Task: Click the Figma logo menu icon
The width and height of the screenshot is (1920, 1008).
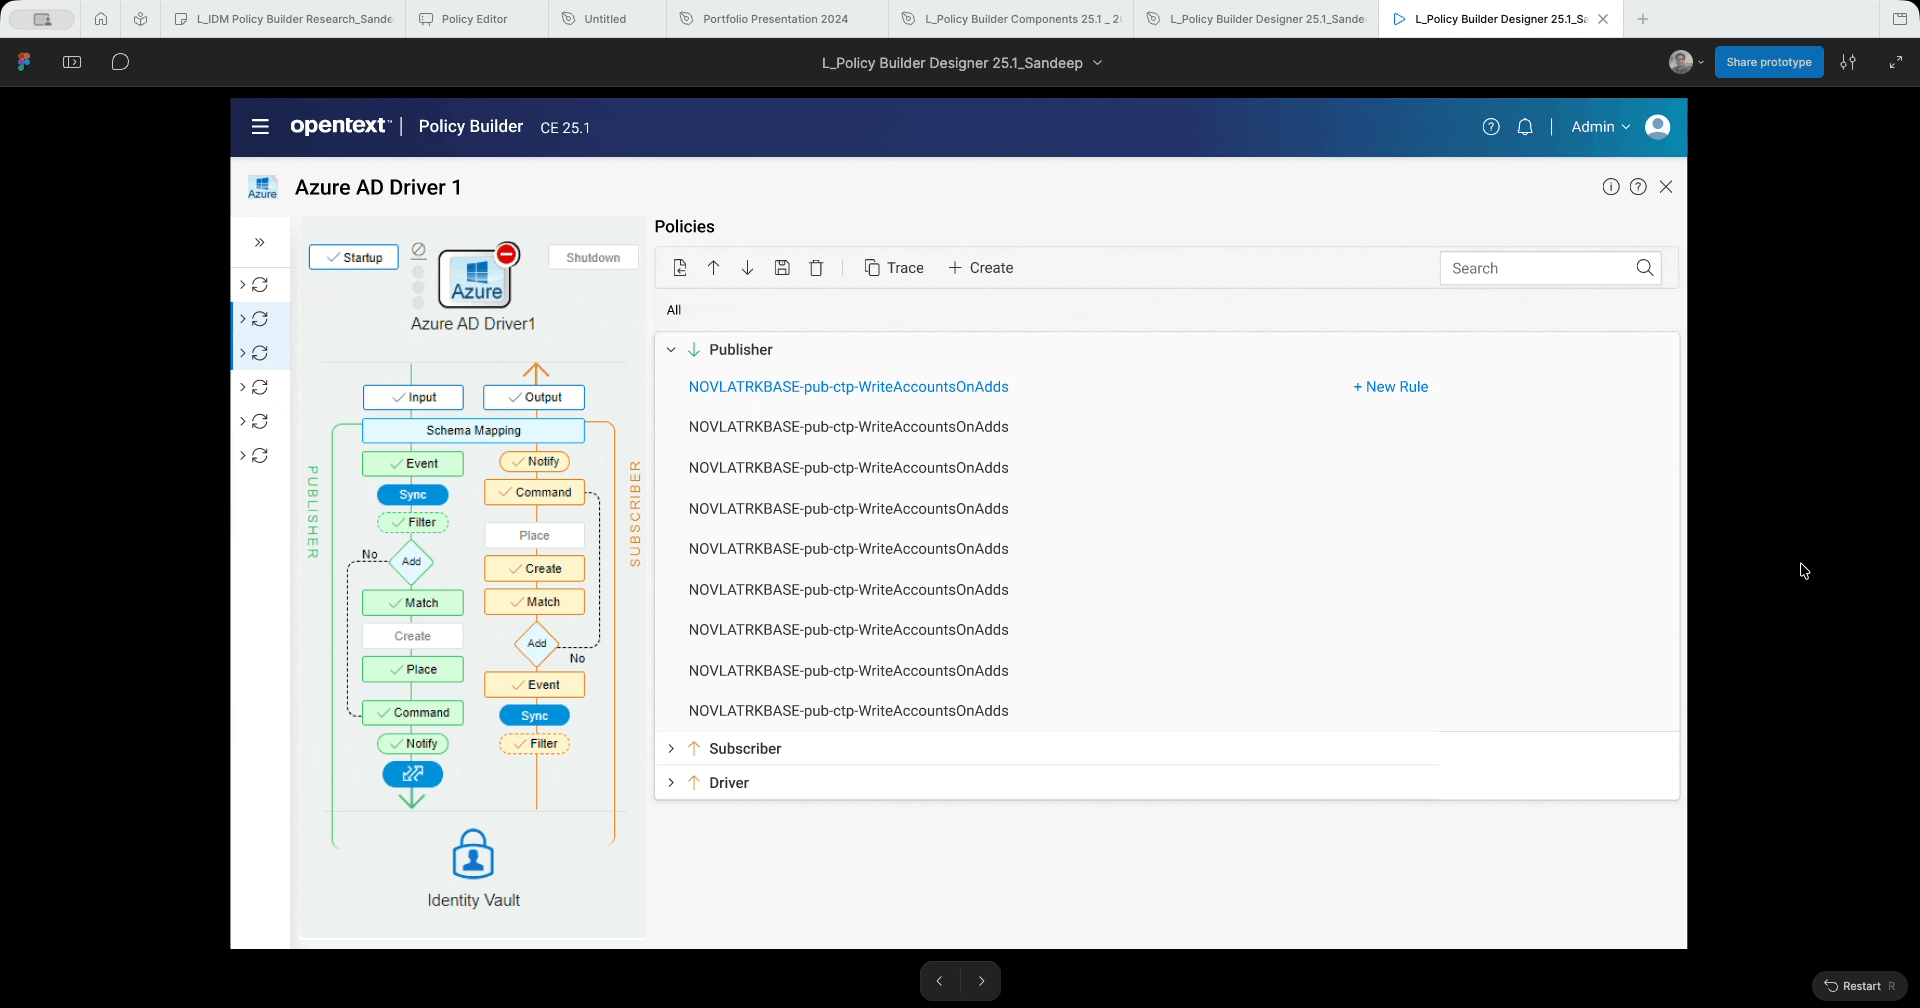Action: point(24,62)
